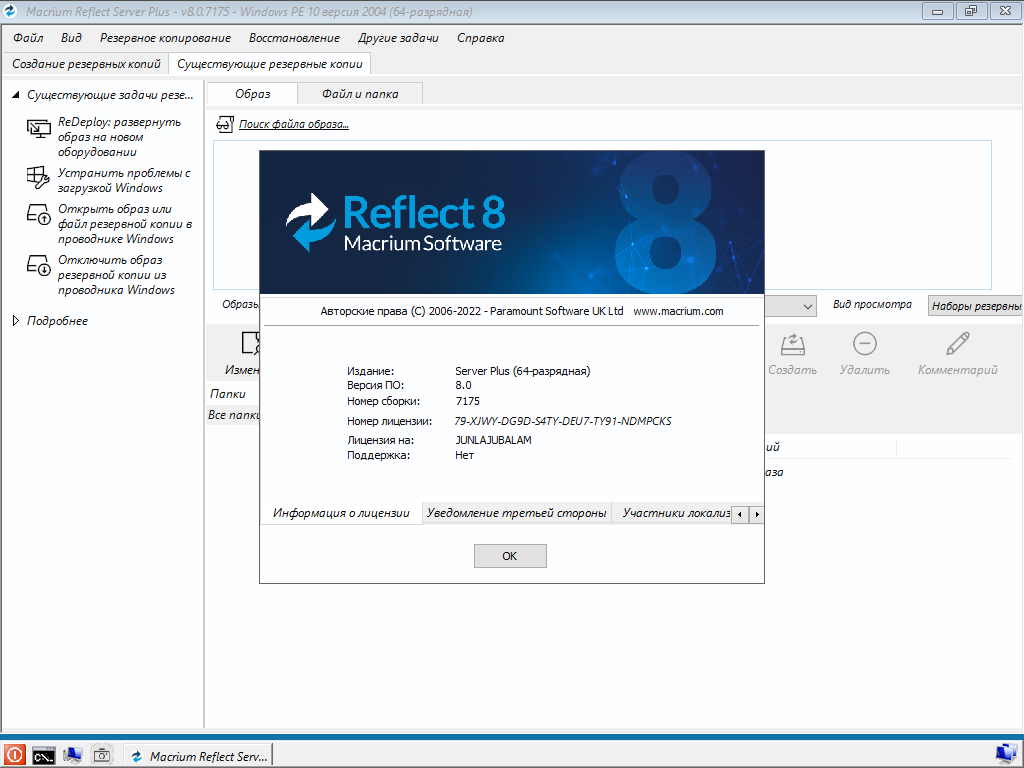Viewport: 1024px width, 768px height.
Task: Open the Наборы резервных view dropdown
Action: [x=975, y=306]
